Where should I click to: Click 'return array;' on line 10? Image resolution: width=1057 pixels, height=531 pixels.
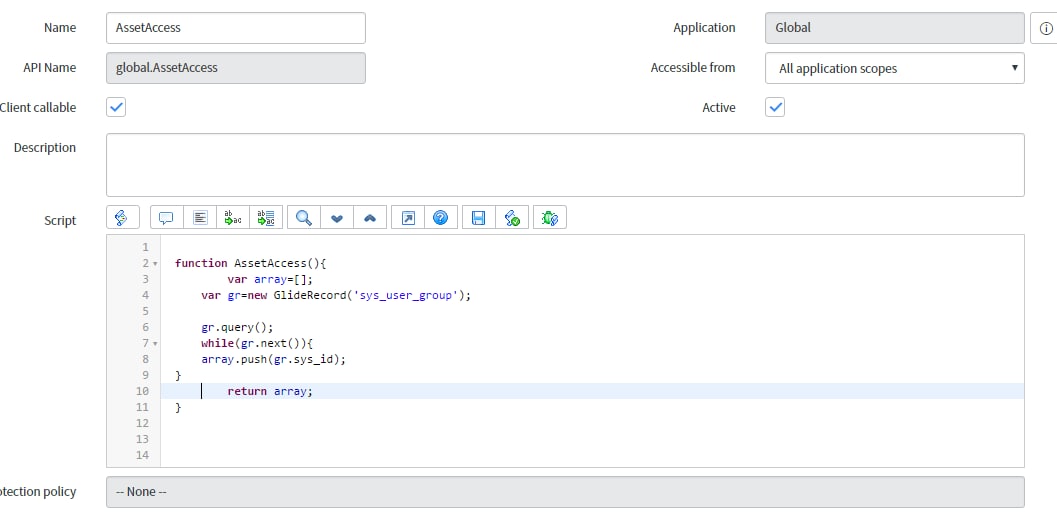(270, 392)
